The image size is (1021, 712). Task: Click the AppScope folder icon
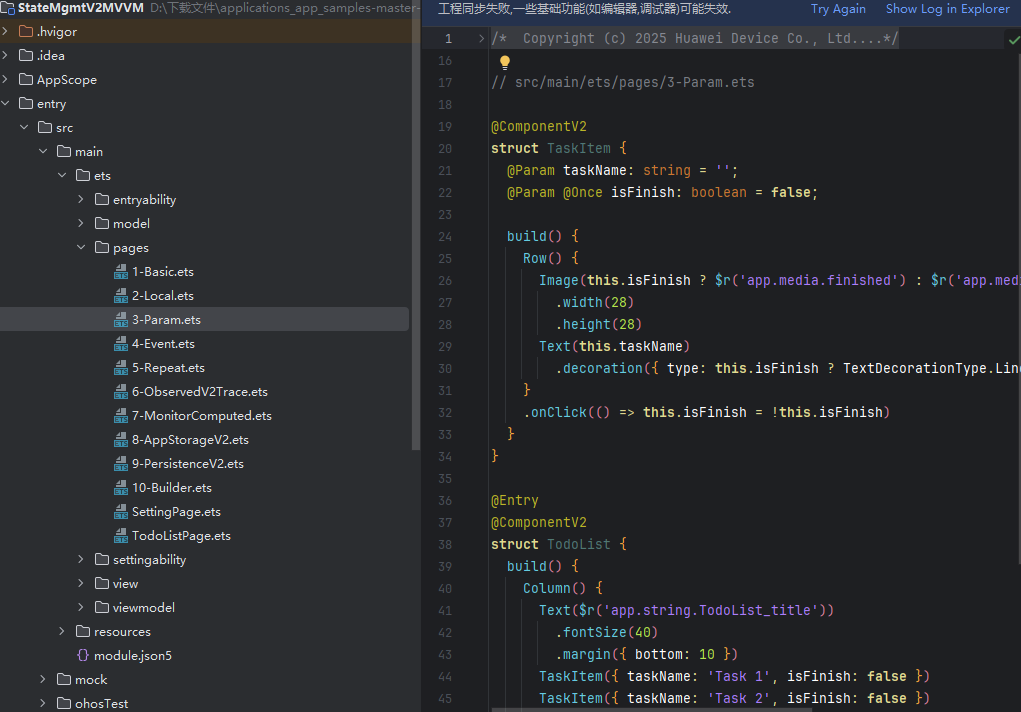tap(26, 79)
